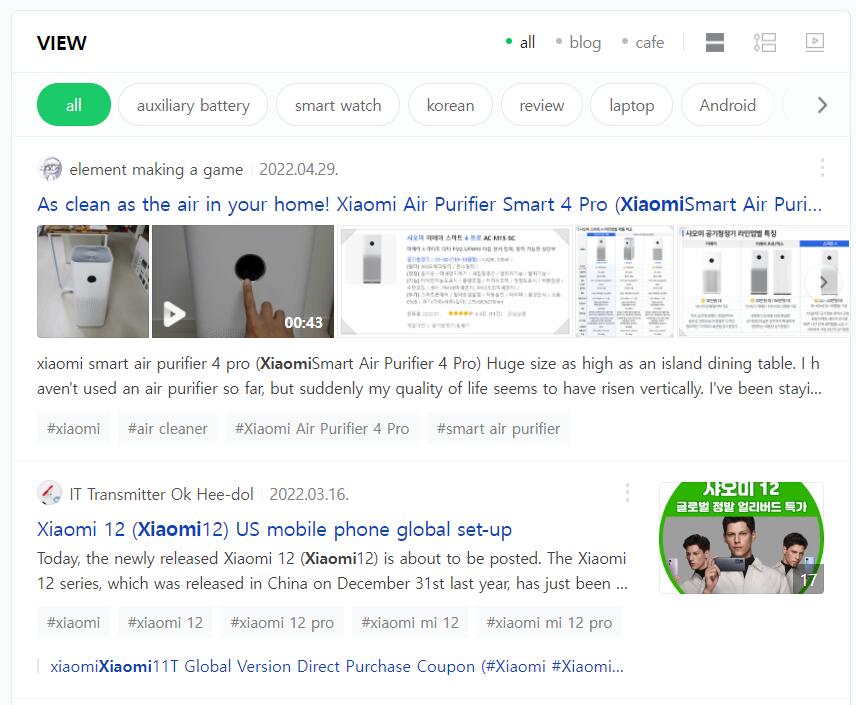This screenshot has height=705, width=856.
Task: Open the IT Transmitter Ok Hee-dol blog name
Action: (162, 494)
